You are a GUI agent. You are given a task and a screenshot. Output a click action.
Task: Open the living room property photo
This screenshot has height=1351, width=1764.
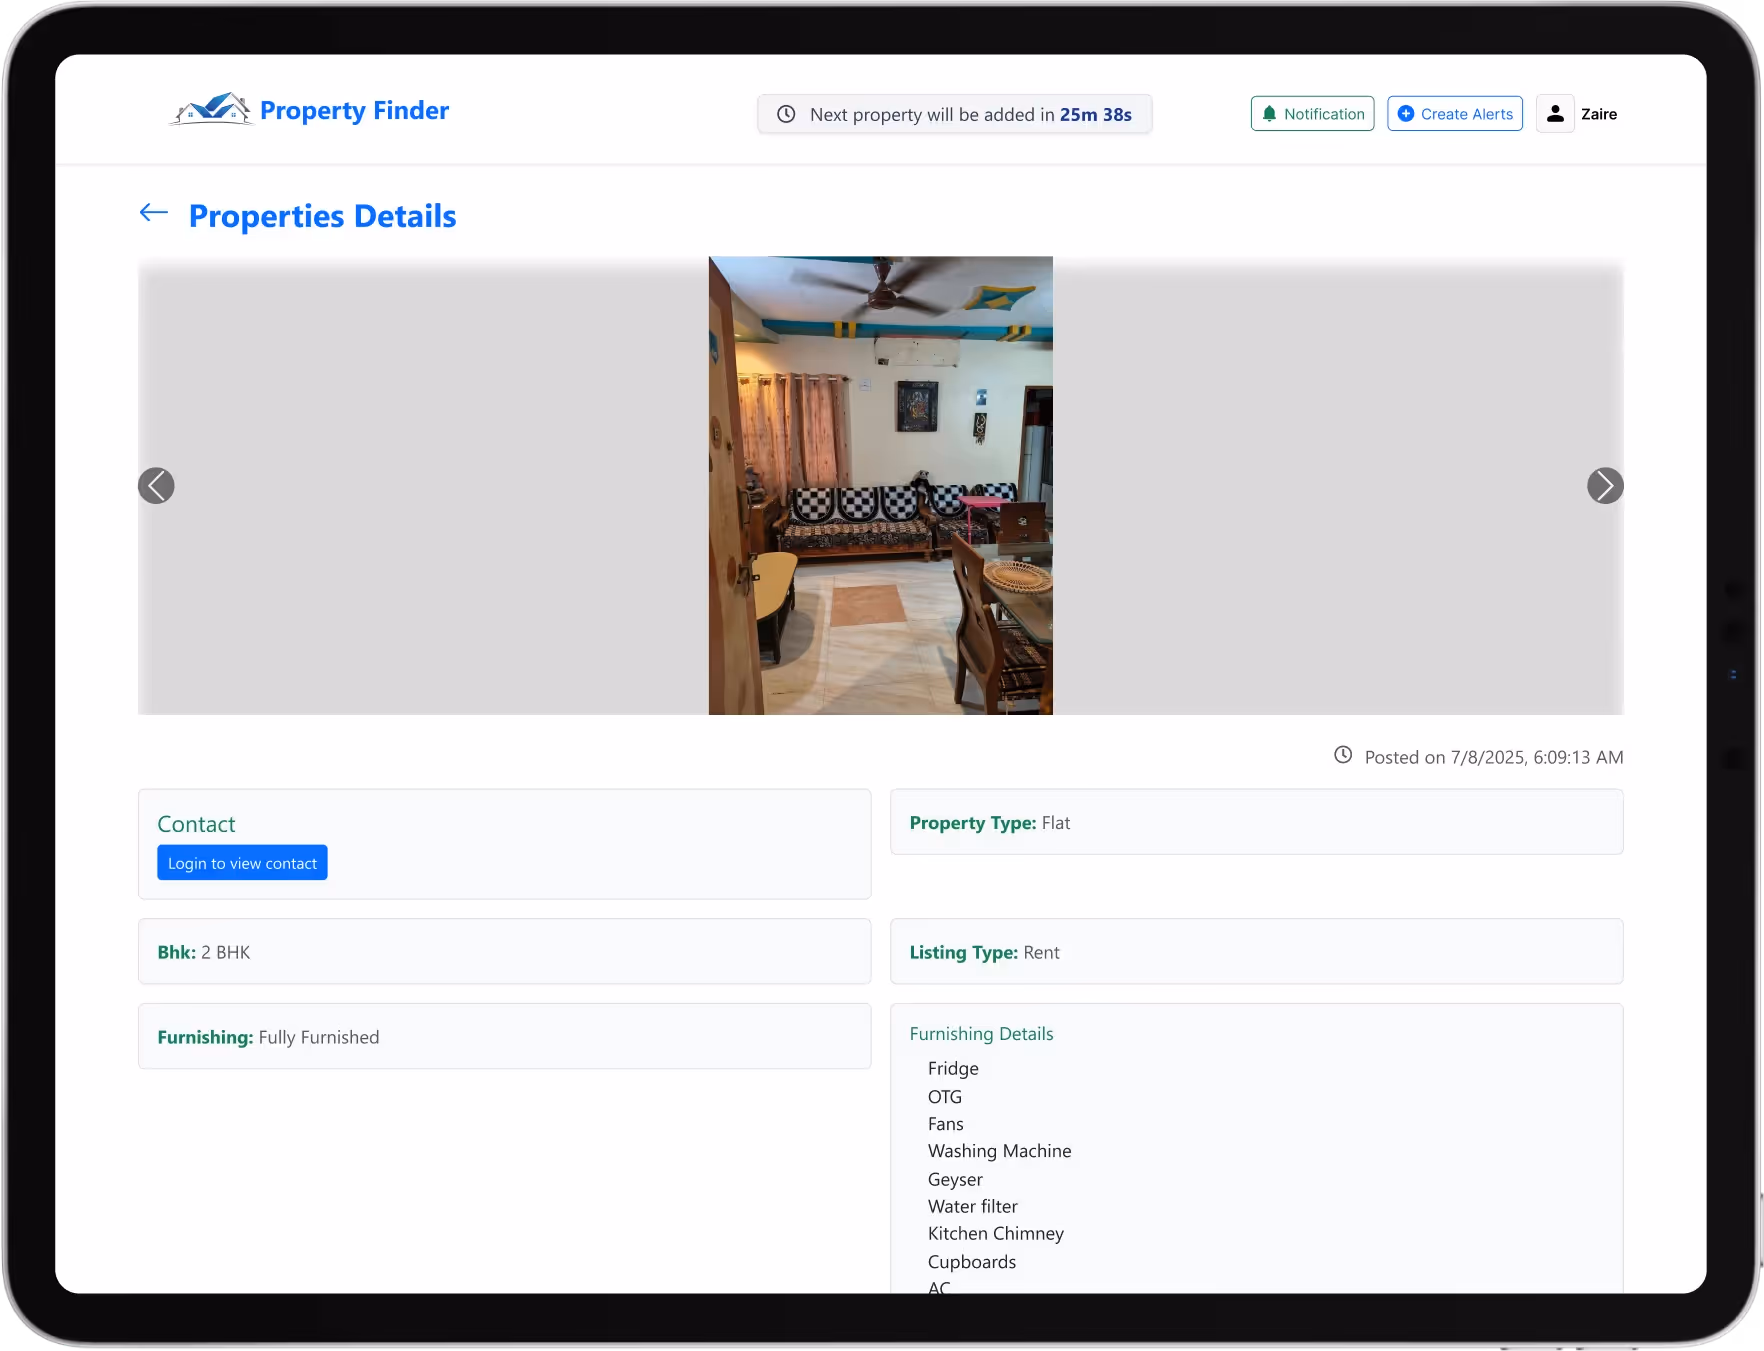point(881,485)
